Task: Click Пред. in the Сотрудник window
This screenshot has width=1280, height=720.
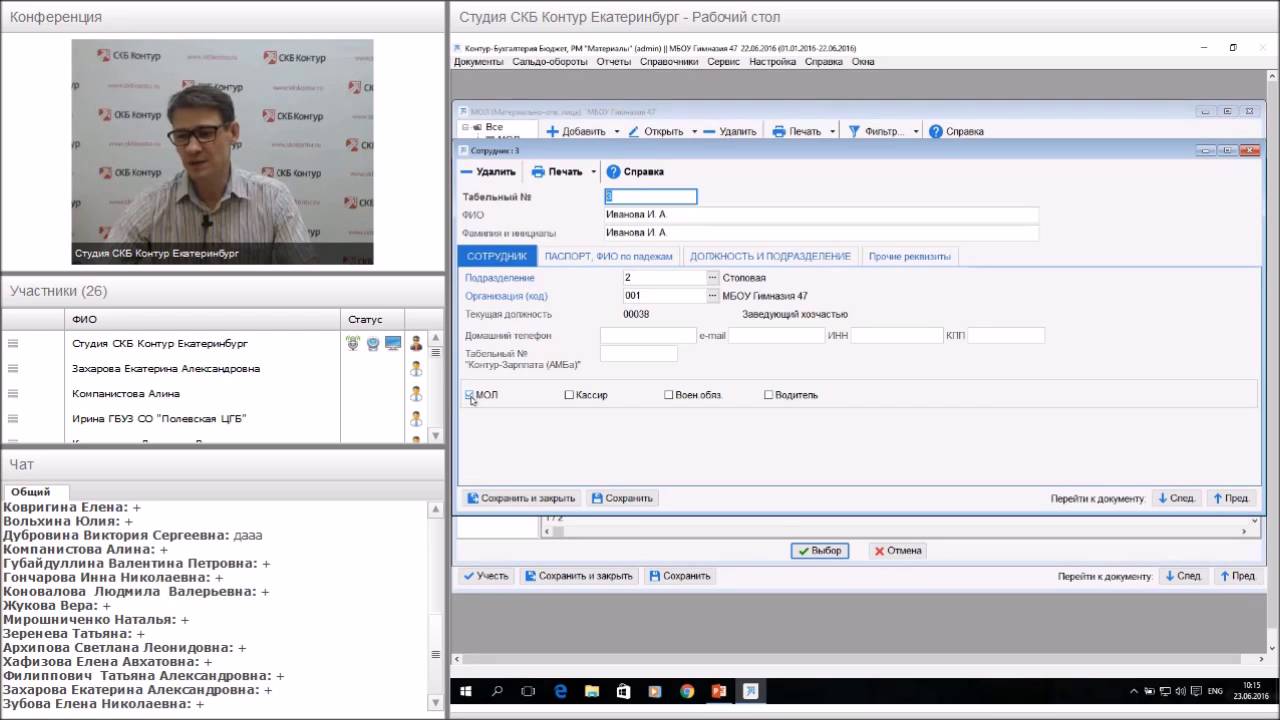Action: point(1230,498)
